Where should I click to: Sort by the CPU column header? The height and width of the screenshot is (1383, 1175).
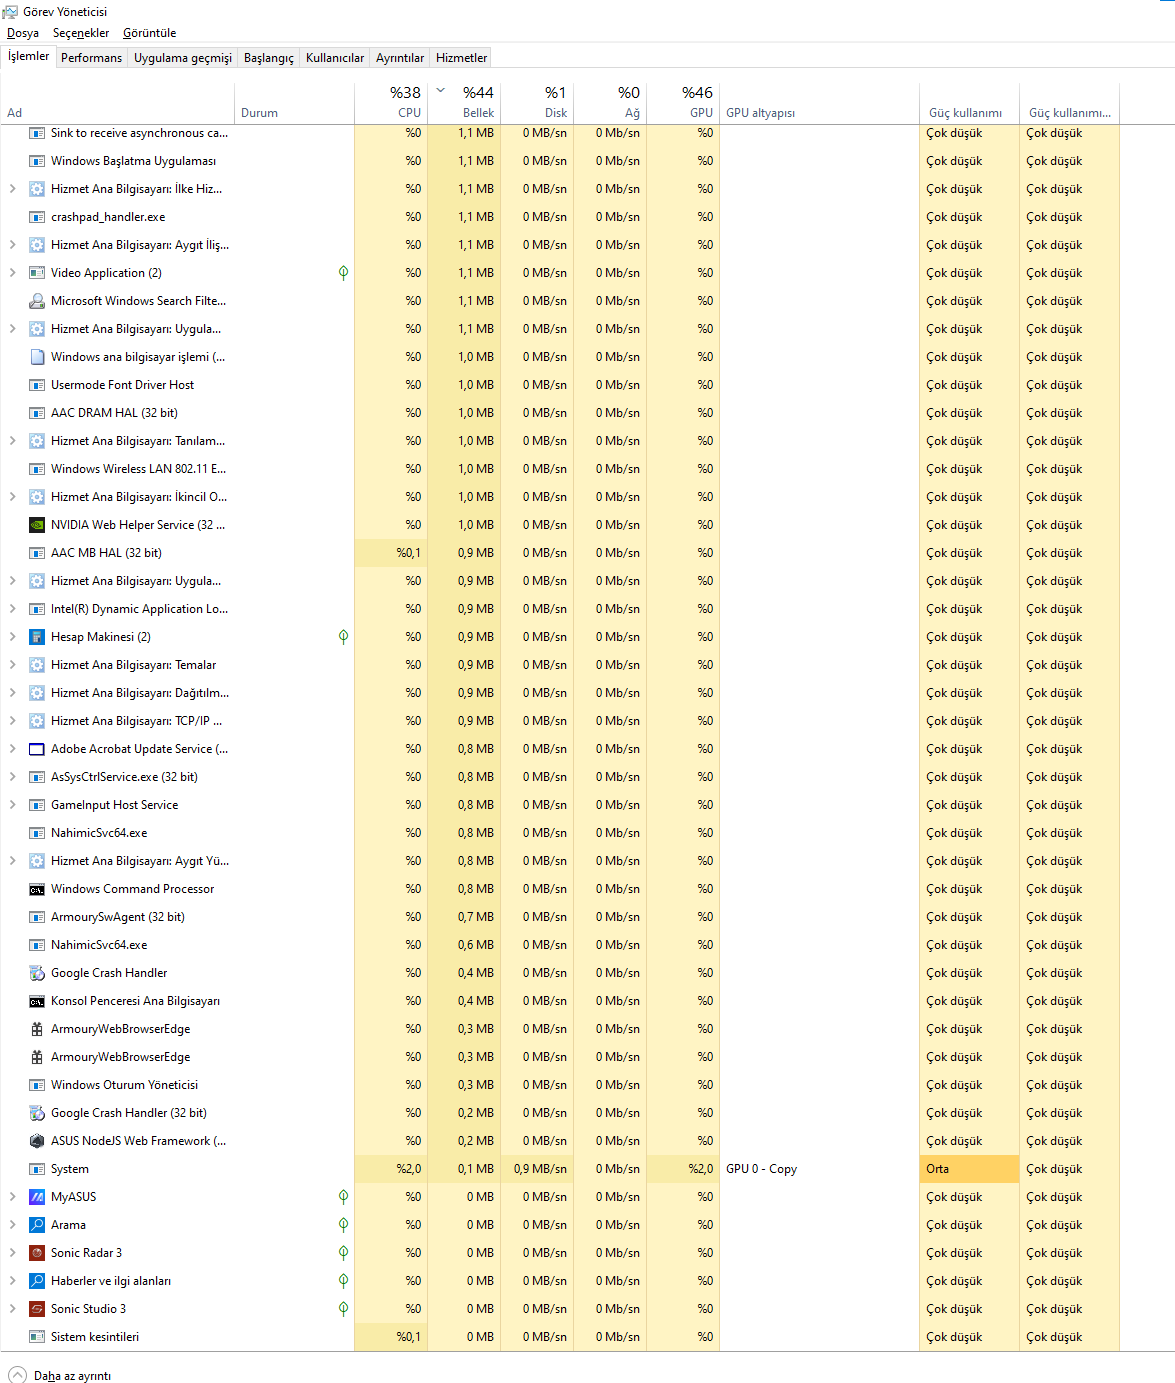pyautogui.click(x=391, y=102)
